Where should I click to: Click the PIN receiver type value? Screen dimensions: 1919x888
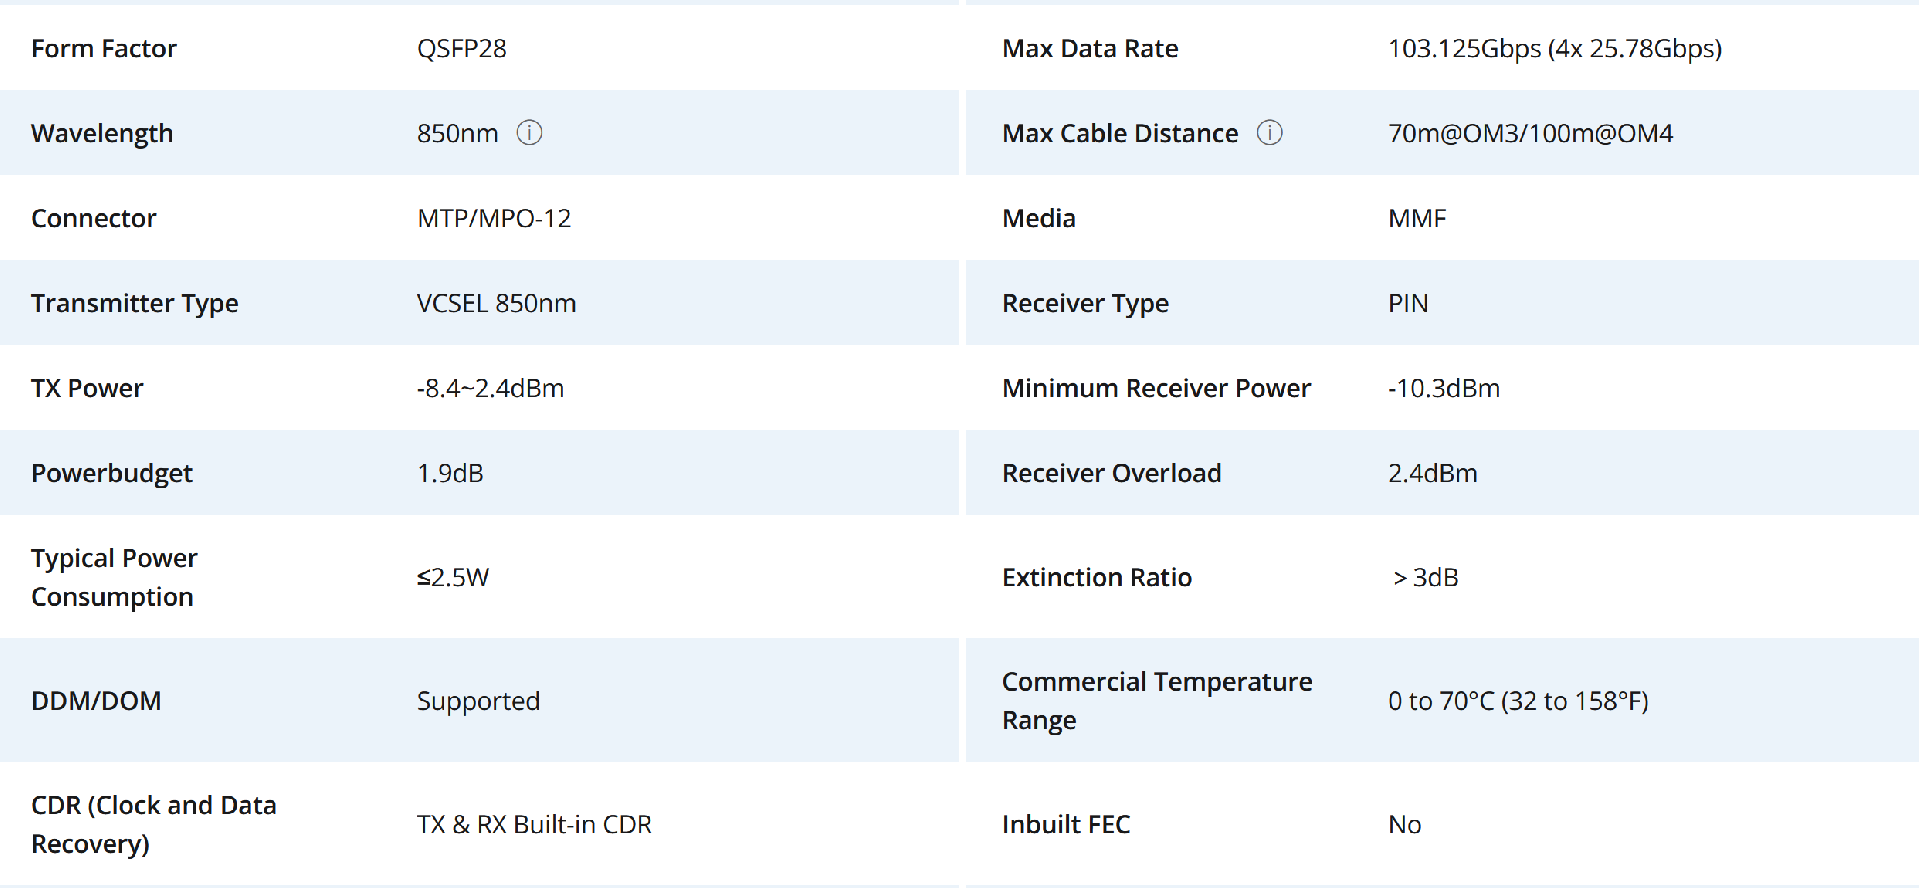pos(1408,303)
